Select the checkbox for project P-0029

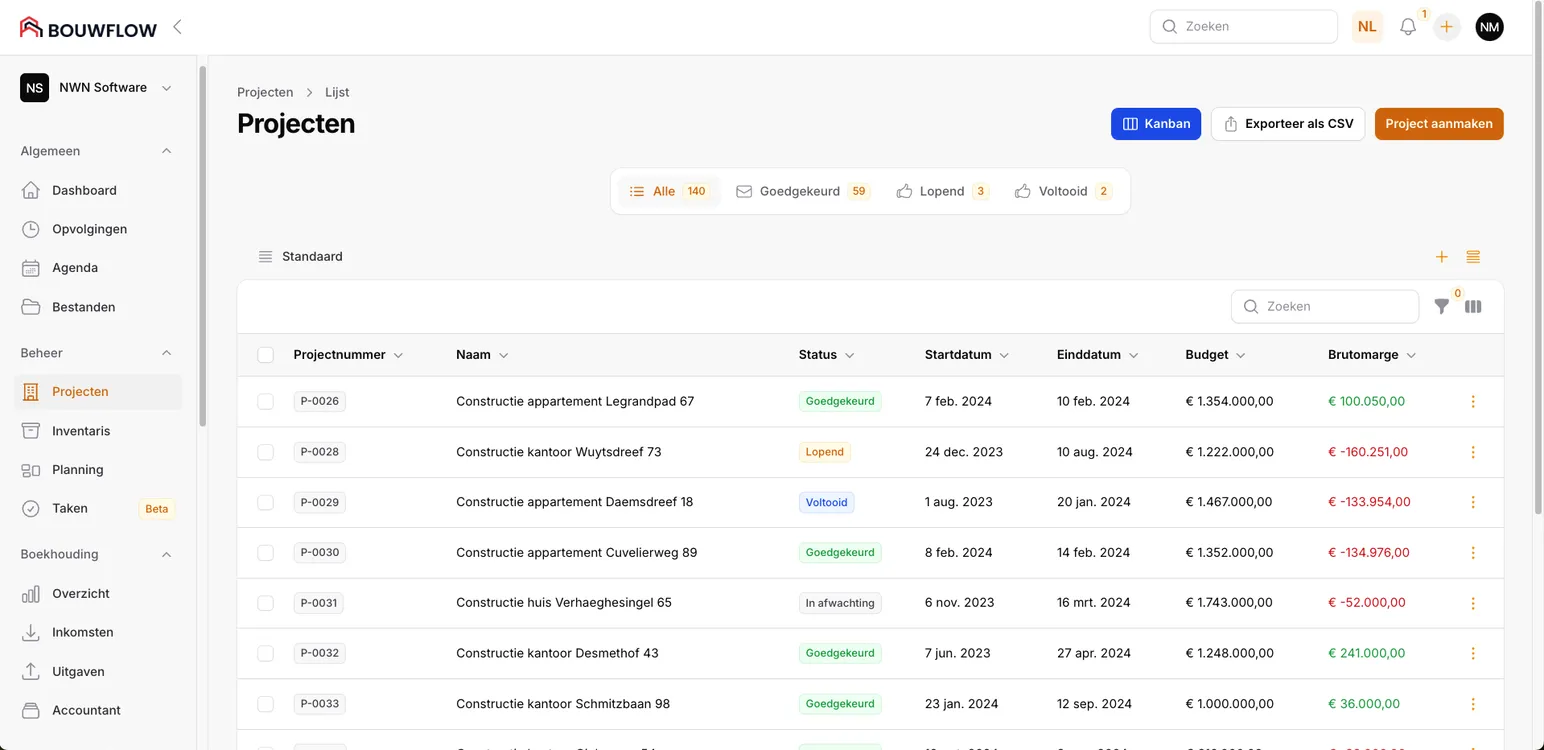265,502
